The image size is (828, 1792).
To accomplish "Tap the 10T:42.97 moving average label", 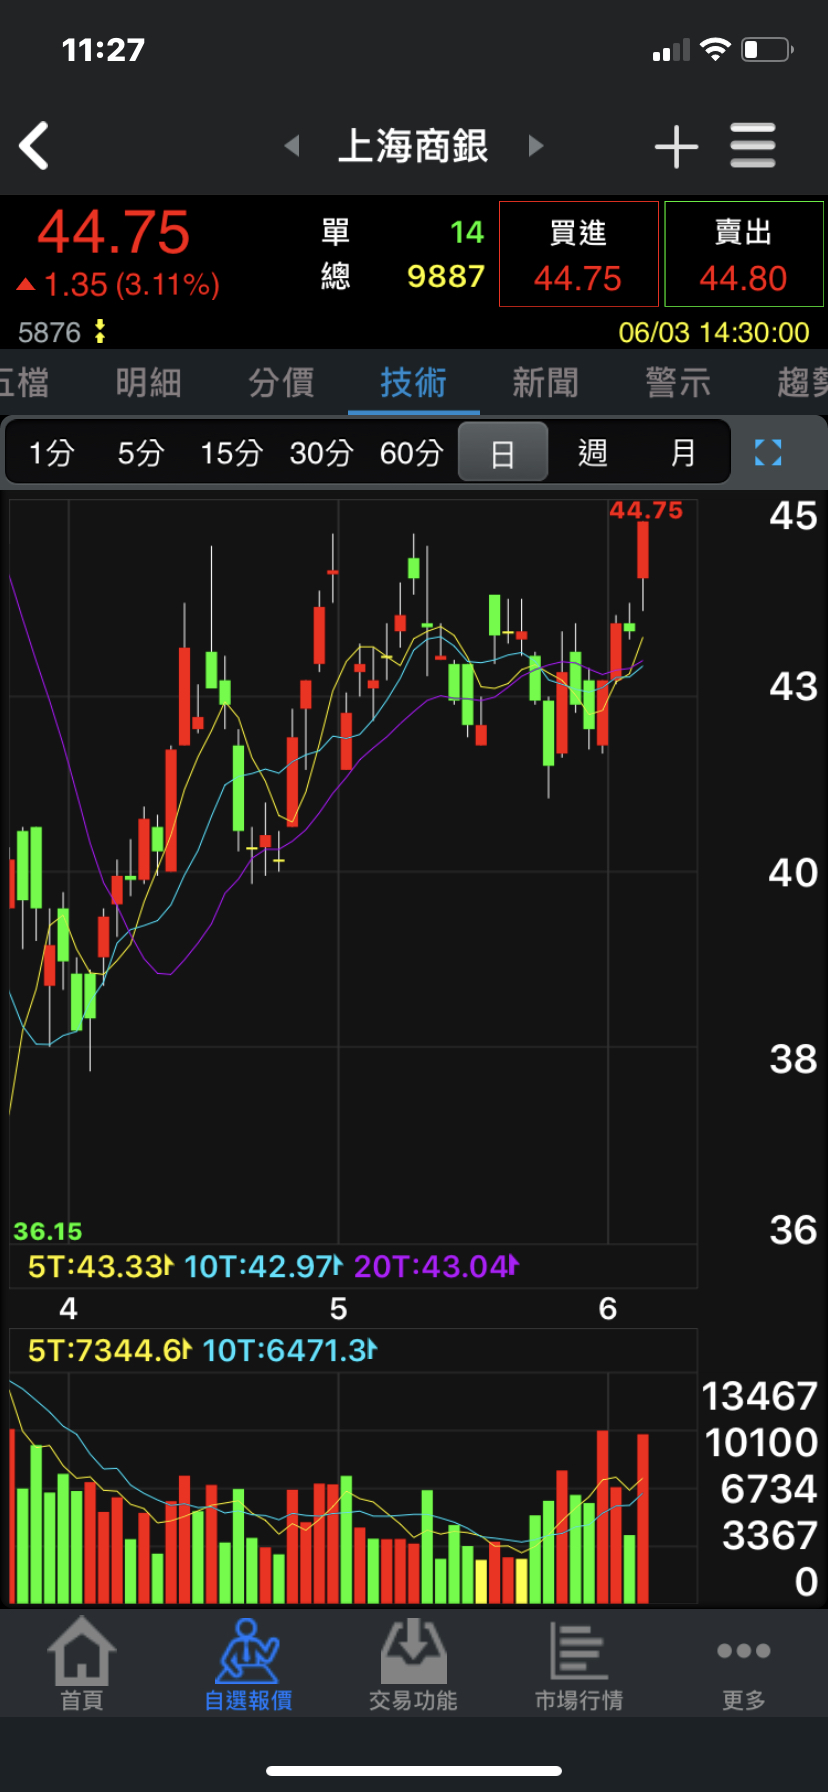I will (263, 1266).
